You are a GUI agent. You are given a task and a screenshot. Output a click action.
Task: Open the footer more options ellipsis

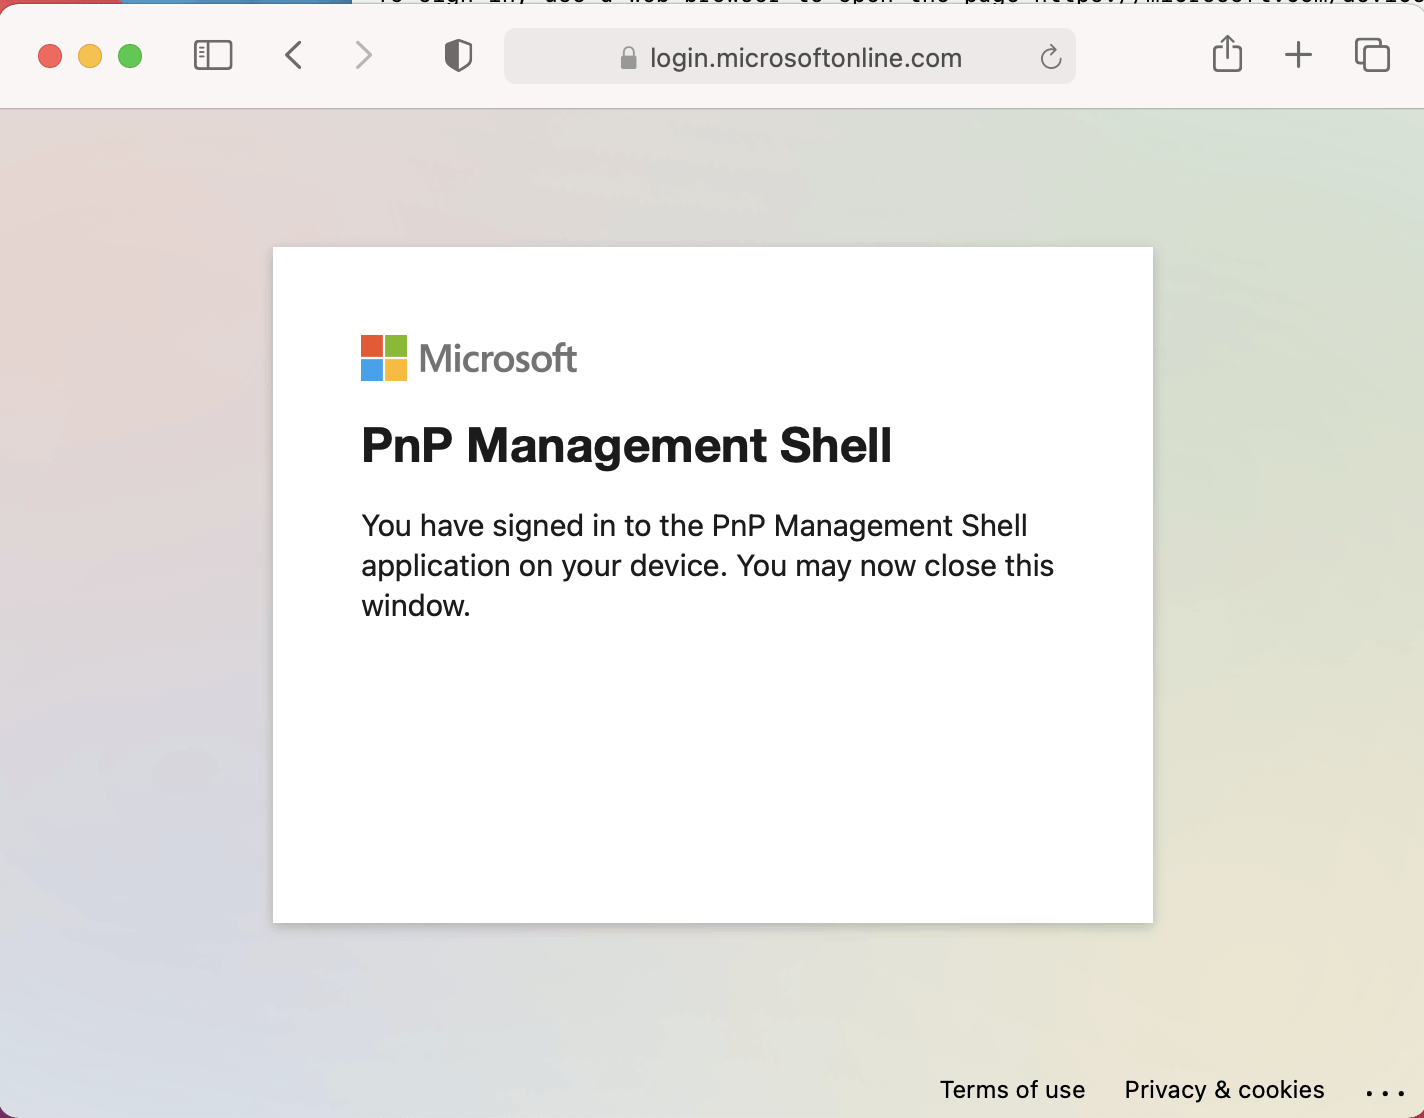[x=1385, y=1093]
